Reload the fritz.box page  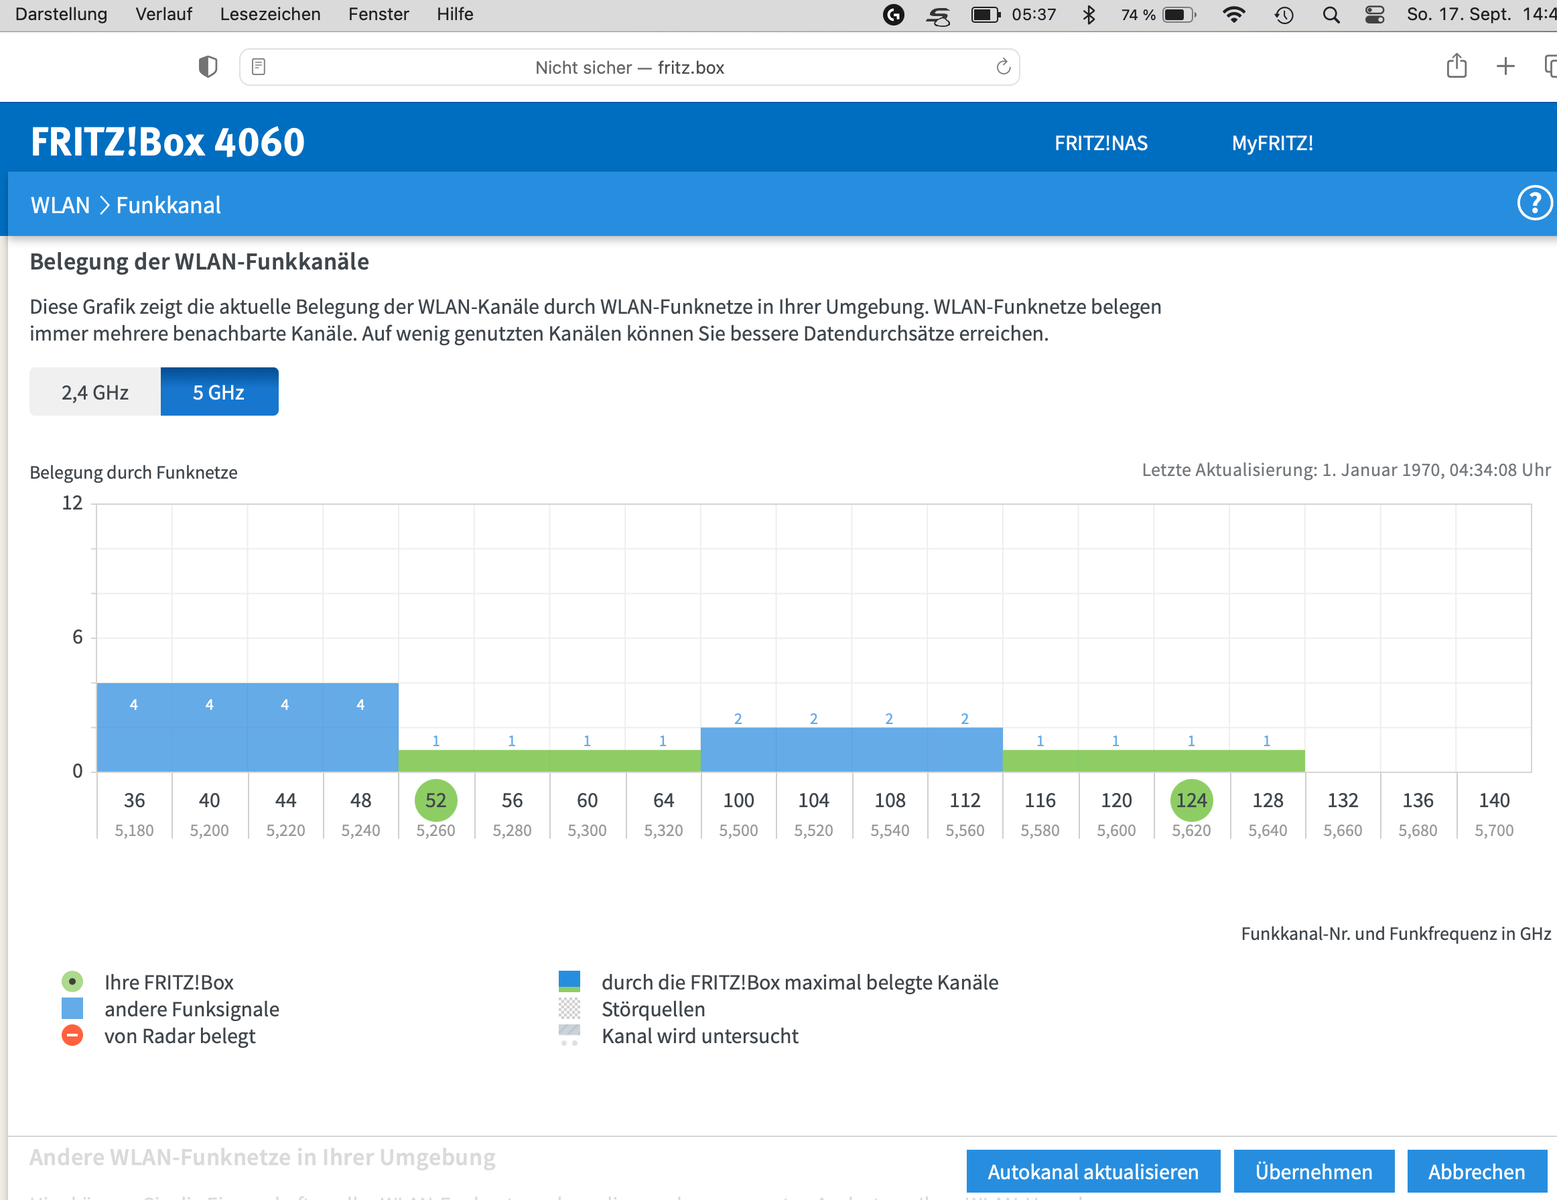coord(1003,67)
